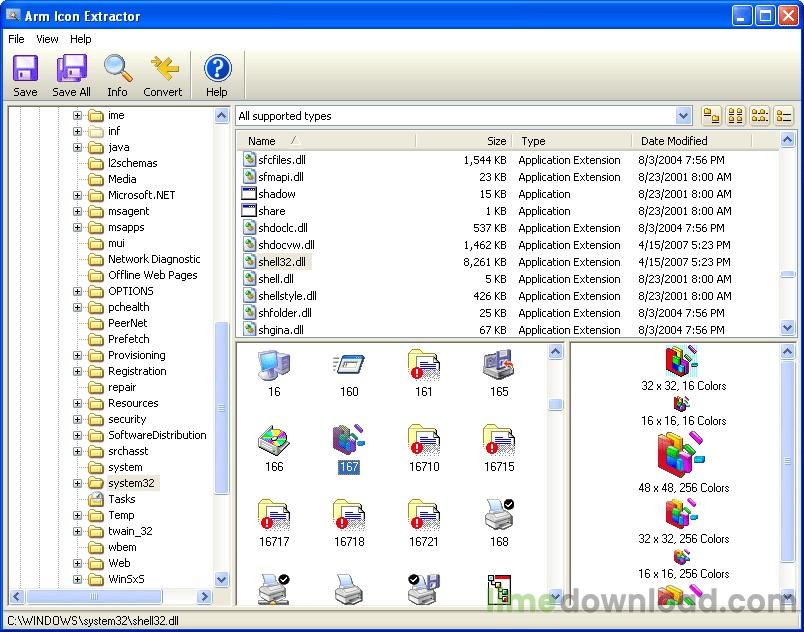The height and width of the screenshot is (632, 804).
Task: Select the Network Diagnostic folder
Action: pos(154,259)
